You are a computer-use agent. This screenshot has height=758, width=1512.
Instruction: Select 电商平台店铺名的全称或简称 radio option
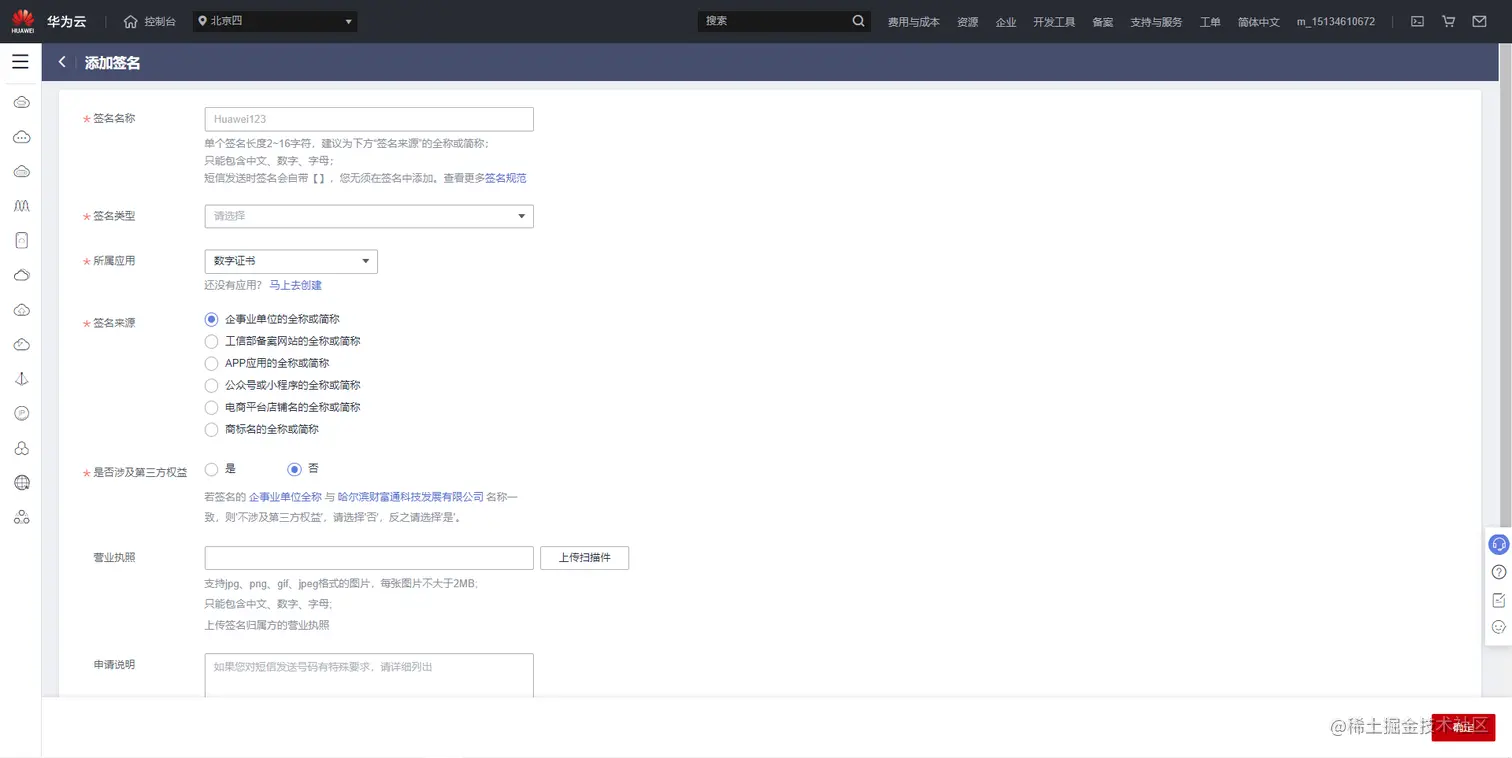[x=211, y=407]
